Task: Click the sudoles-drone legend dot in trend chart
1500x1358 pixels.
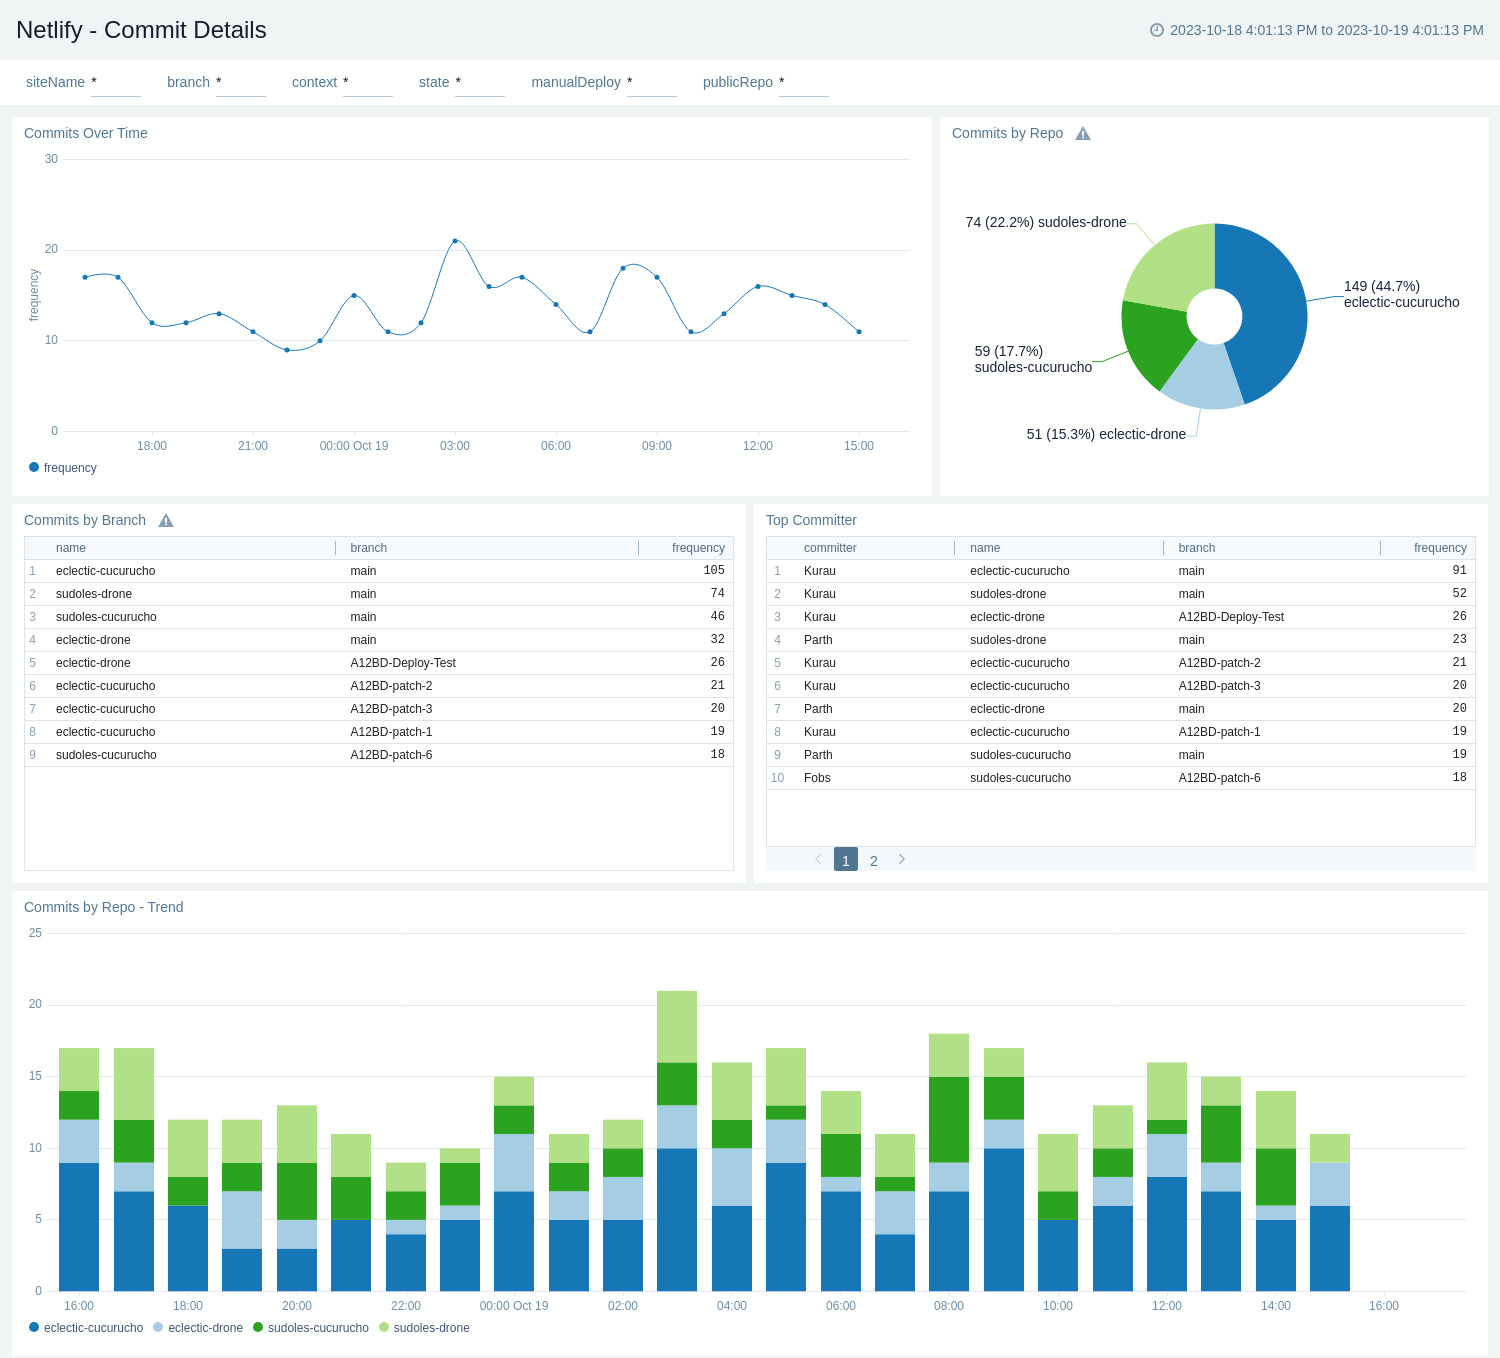Action: click(x=385, y=1328)
